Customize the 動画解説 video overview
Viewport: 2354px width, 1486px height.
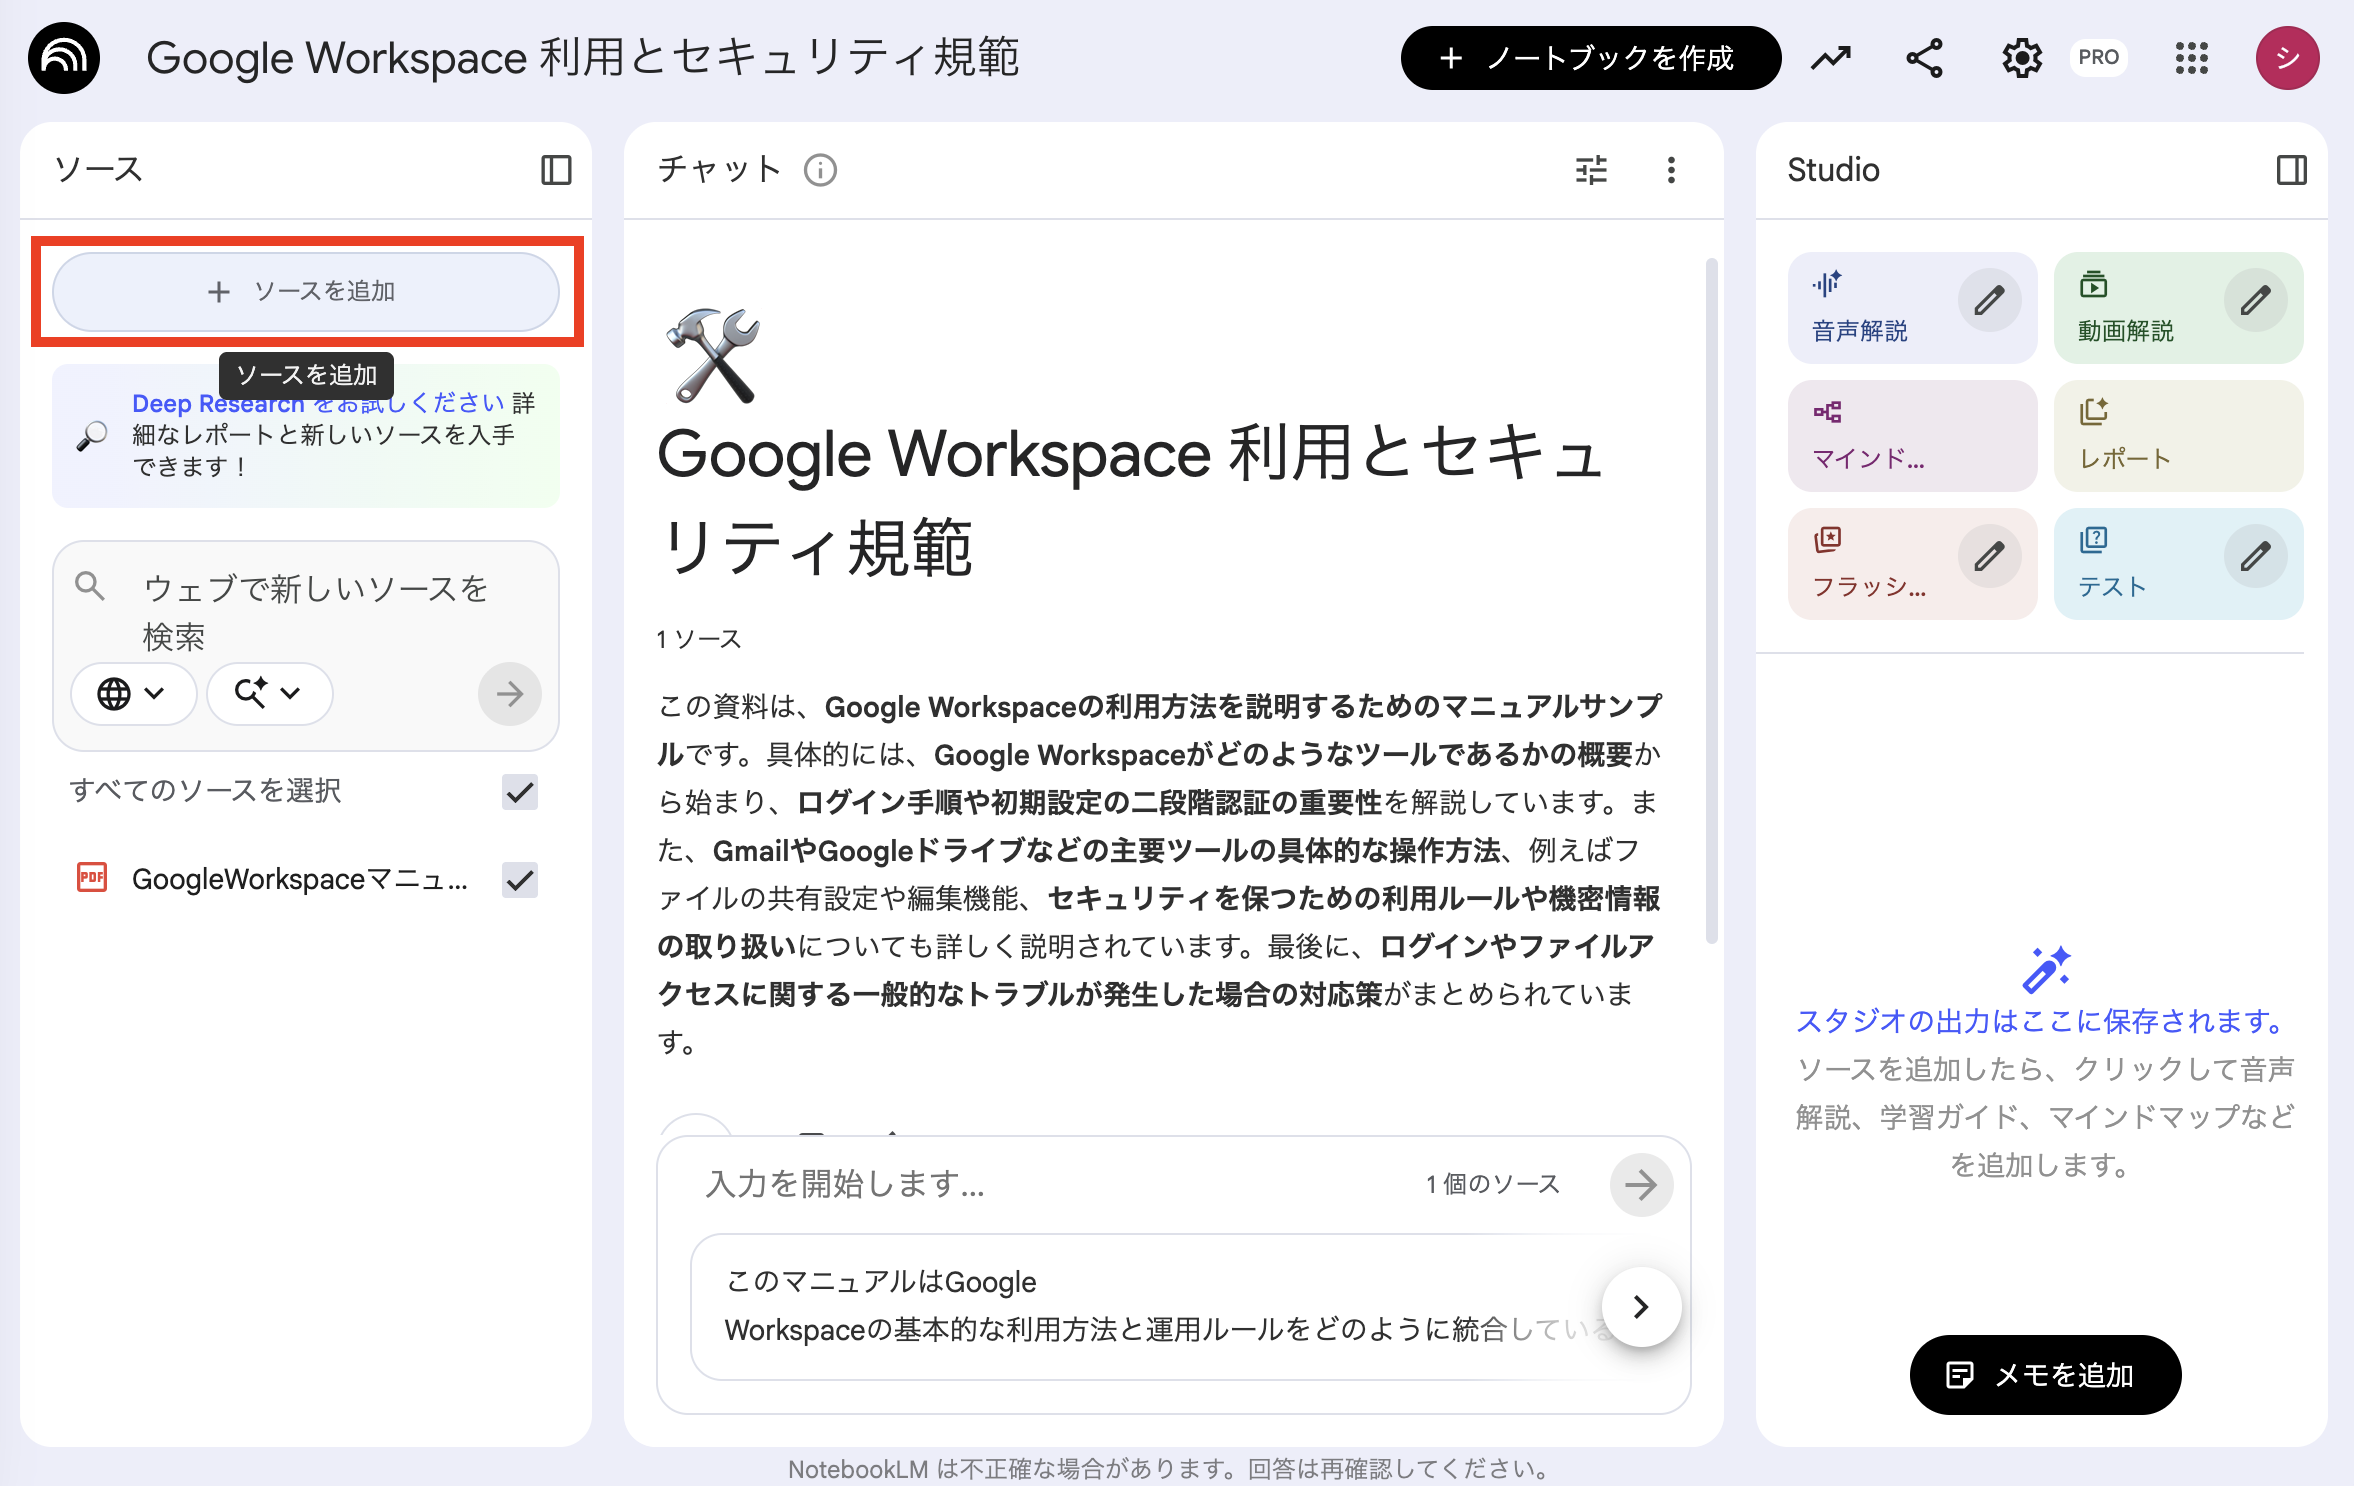[2256, 298]
